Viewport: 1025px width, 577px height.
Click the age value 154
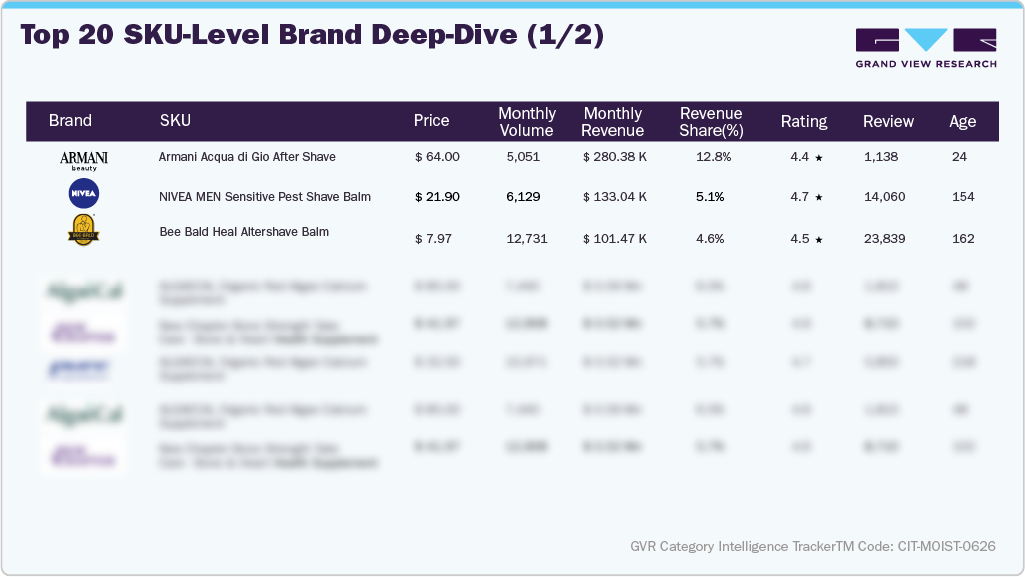point(963,197)
